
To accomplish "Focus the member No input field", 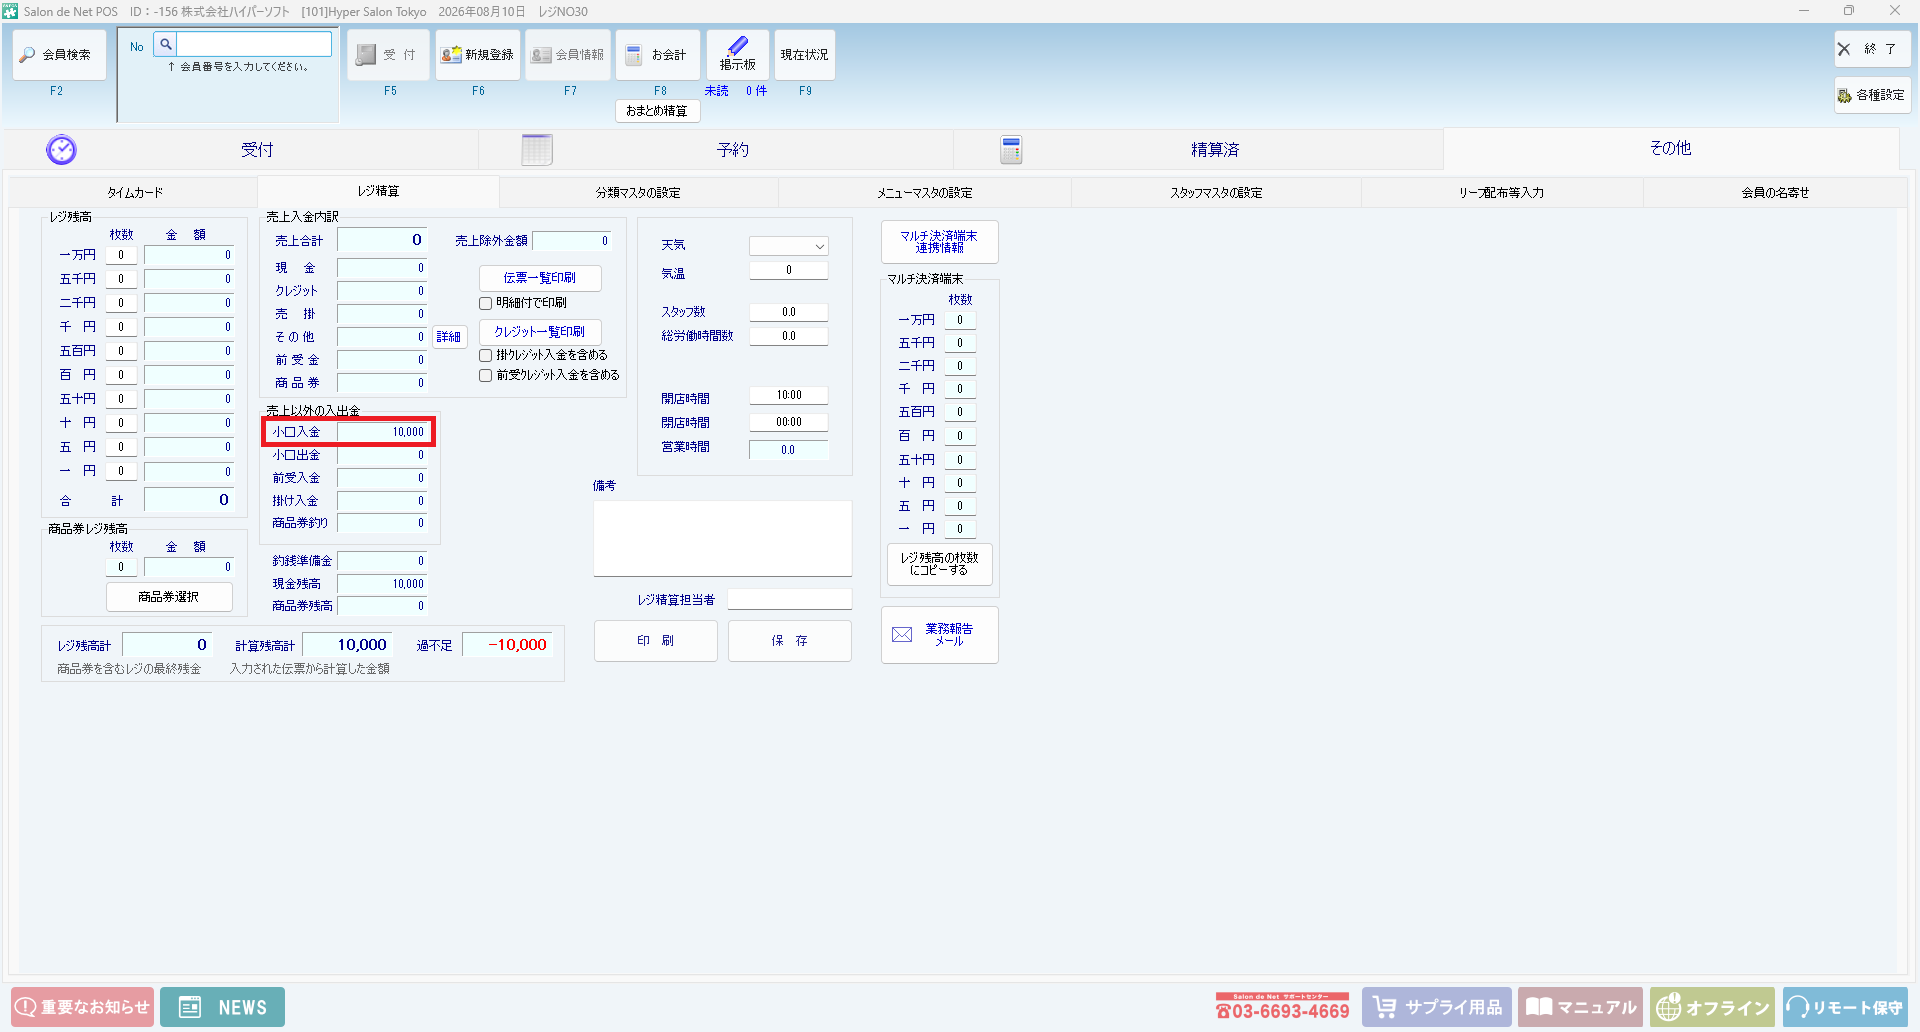I will [x=254, y=44].
